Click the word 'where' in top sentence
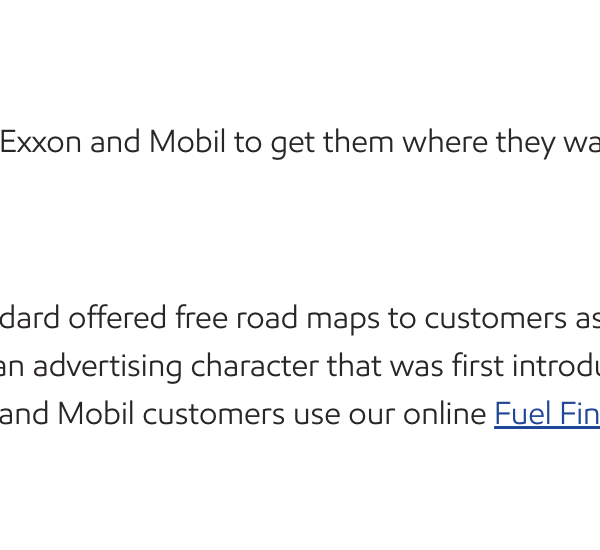600x550 pixels. tap(445, 142)
